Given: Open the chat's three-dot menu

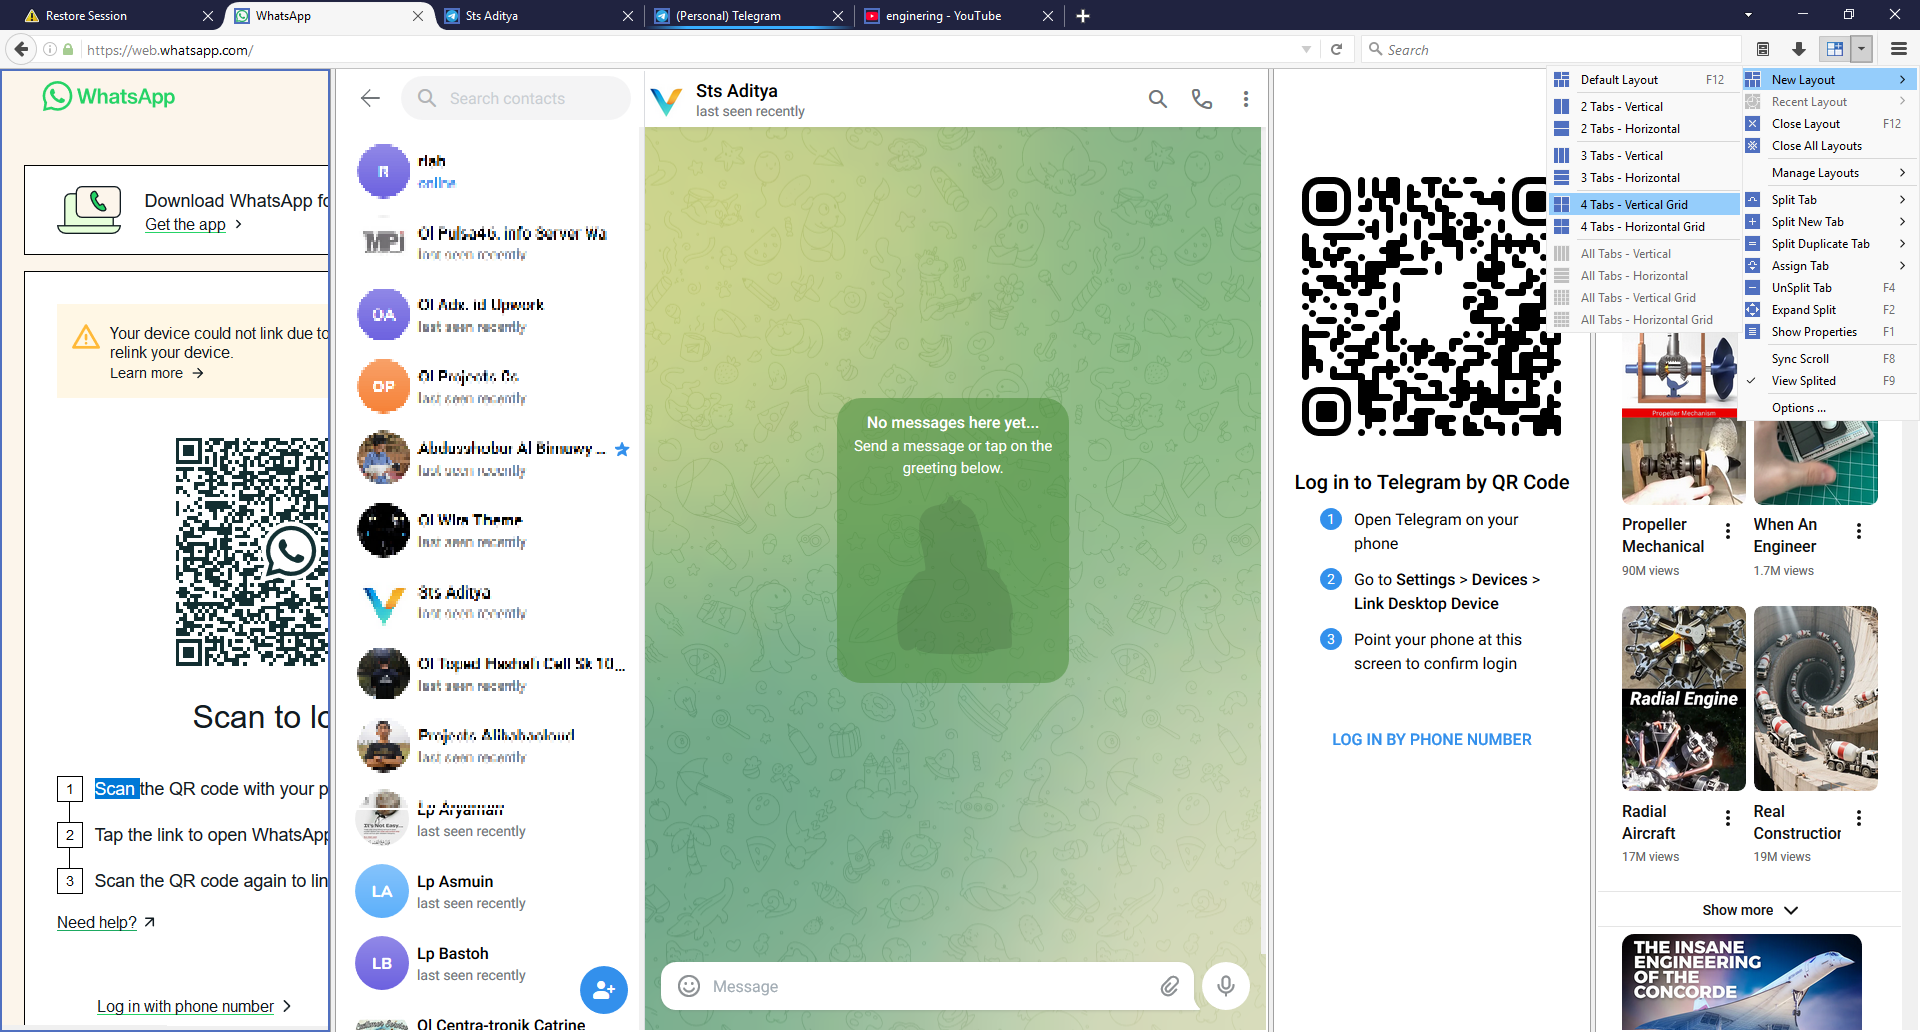Looking at the screenshot, I should point(1245,99).
